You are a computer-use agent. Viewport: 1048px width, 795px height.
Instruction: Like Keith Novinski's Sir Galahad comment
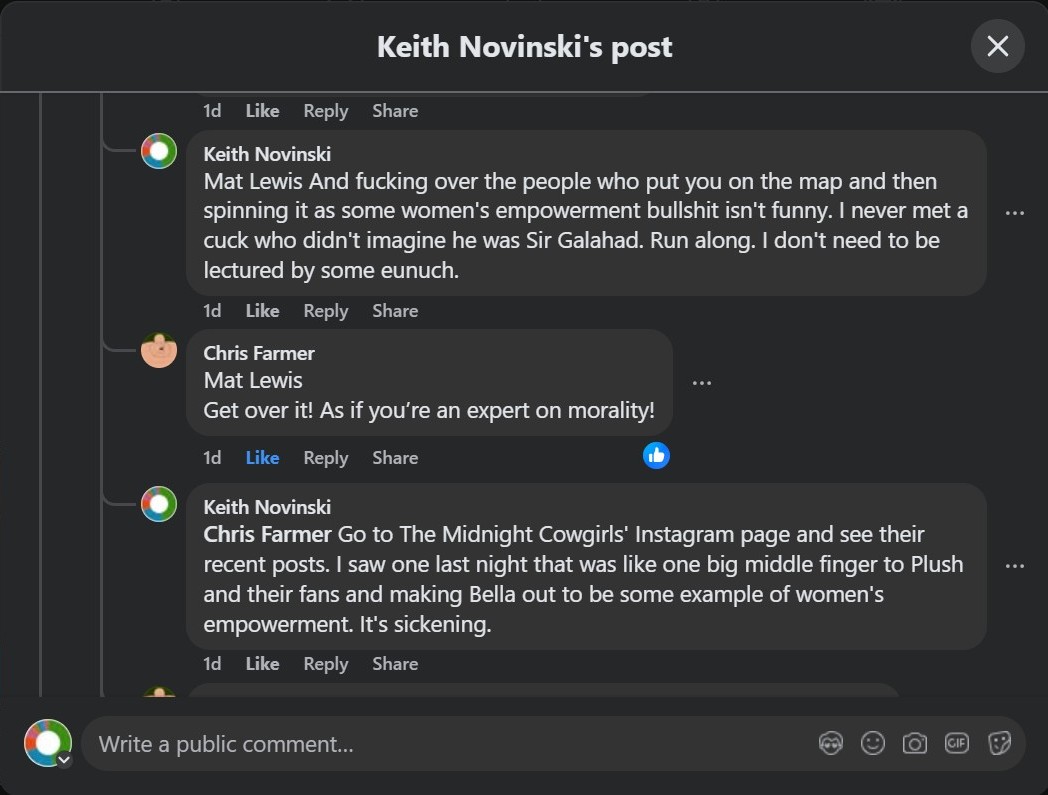pos(262,311)
